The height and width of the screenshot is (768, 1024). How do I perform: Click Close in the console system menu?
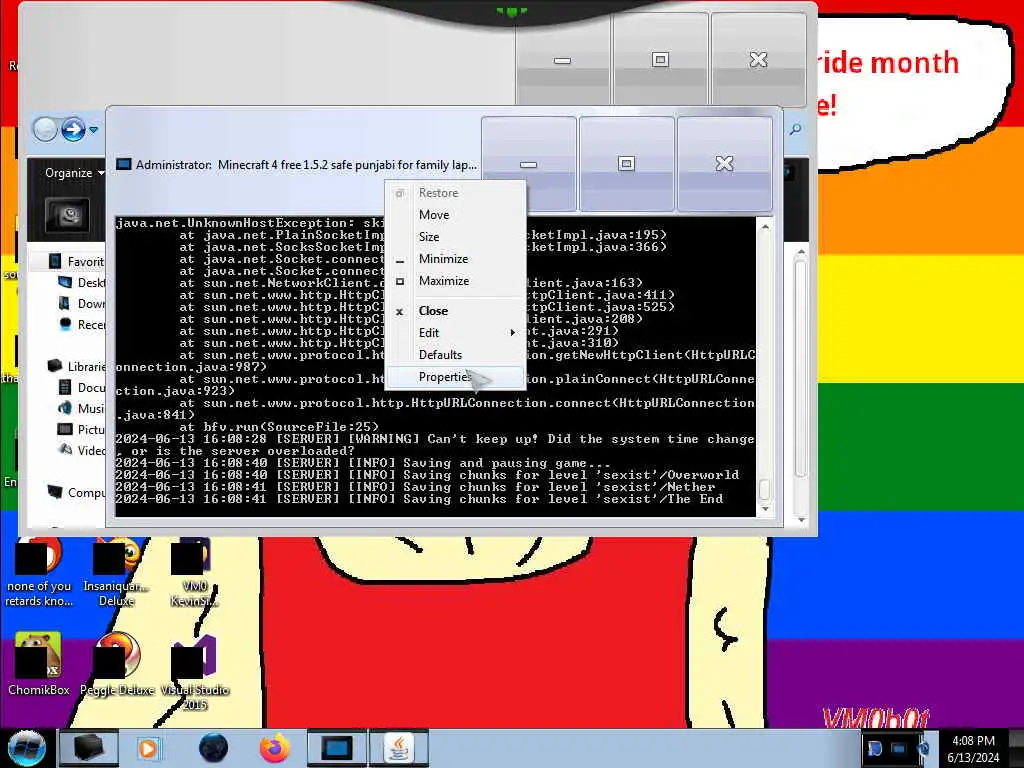pyautogui.click(x=455, y=311)
